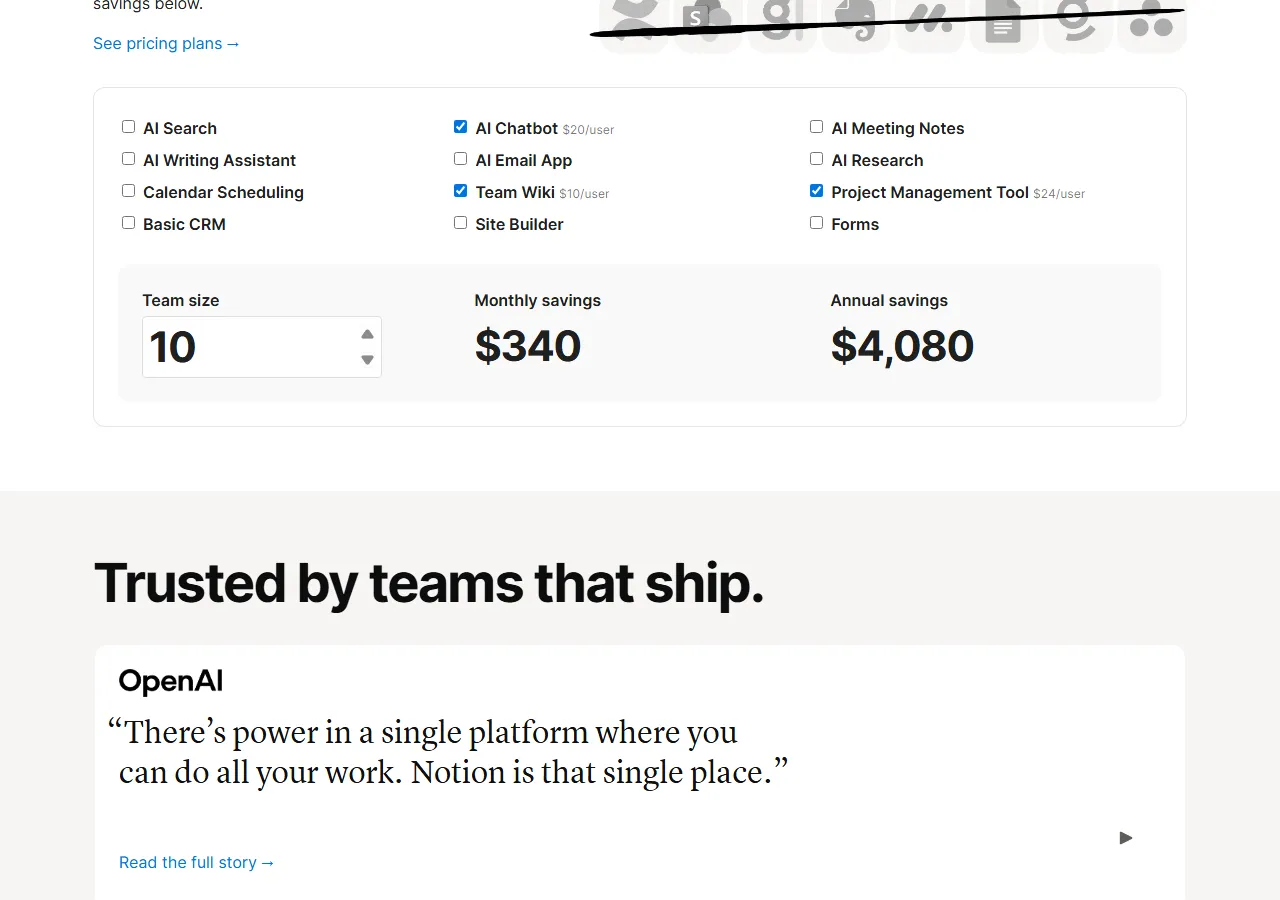Click the Grammarly icon in the app row
The width and height of the screenshot is (1280, 900).
[x=1078, y=20]
